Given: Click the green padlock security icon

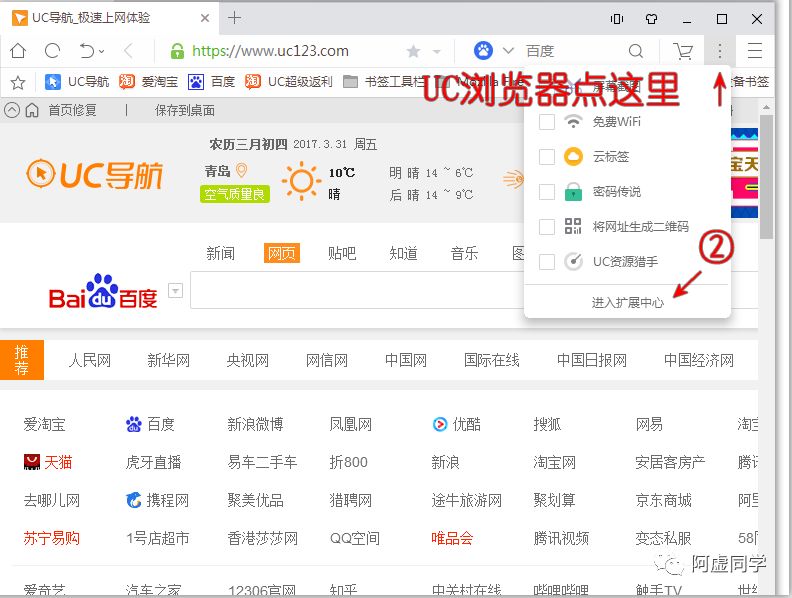Looking at the screenshot, I should [177, 51].
